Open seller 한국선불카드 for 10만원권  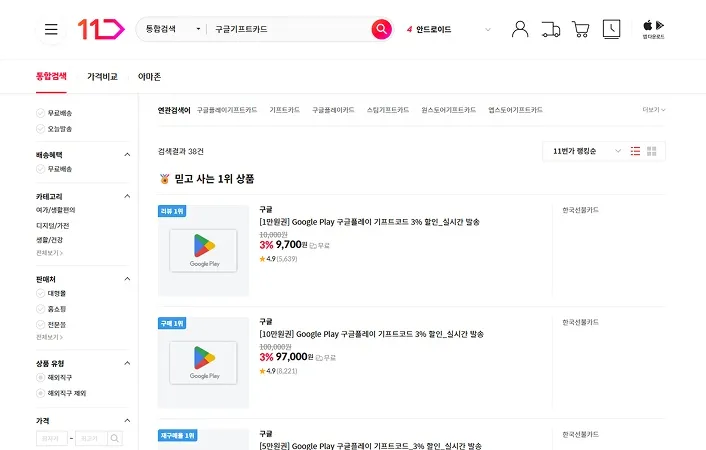click(x=580, y=323)
